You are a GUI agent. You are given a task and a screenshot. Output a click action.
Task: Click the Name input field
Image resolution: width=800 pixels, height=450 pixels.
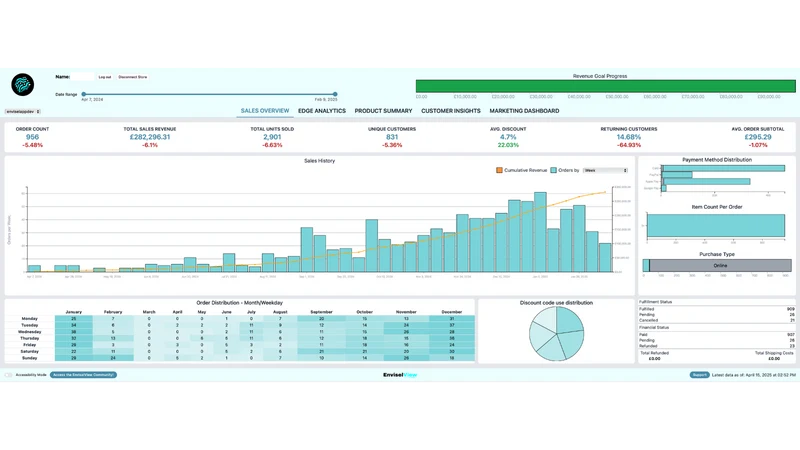tap(83, 77)
